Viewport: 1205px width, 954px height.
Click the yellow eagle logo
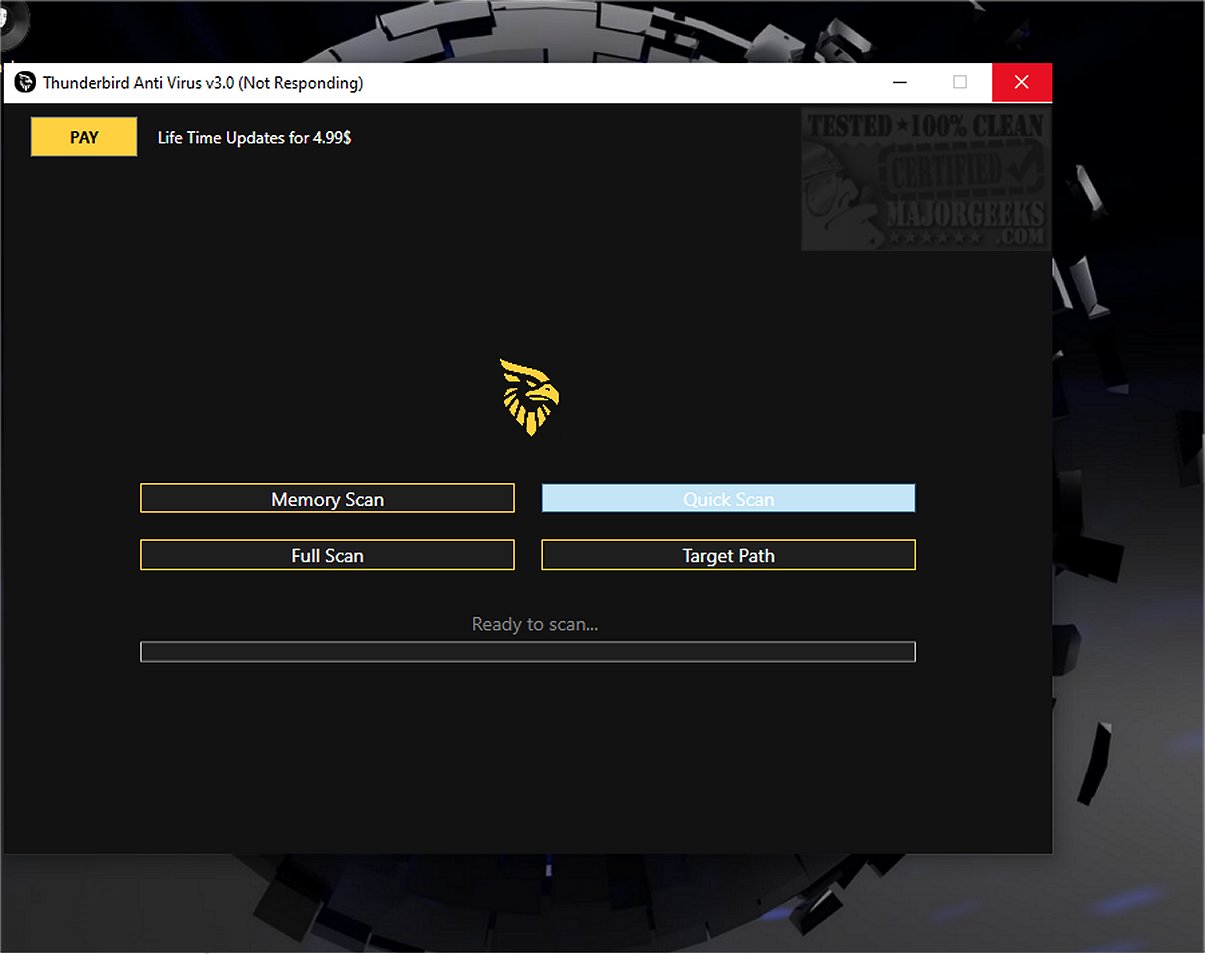tap(529, 397)
